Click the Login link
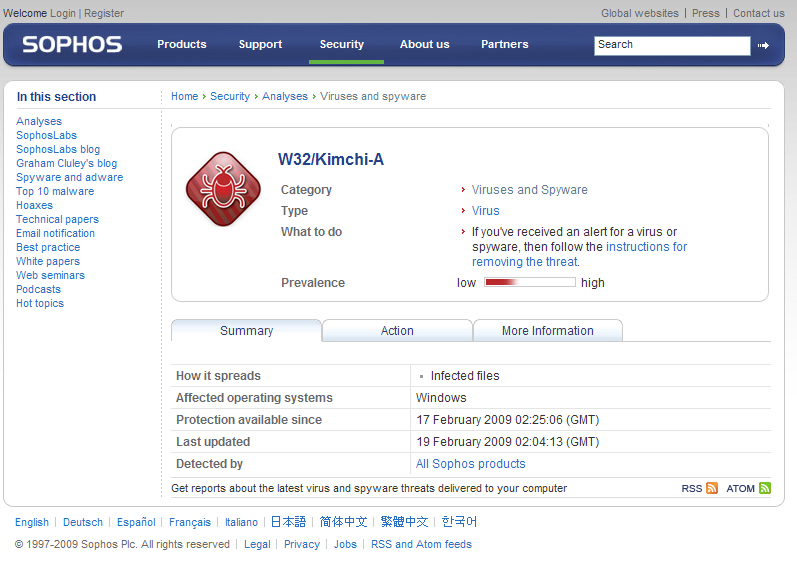The height and width of the screenshot is (567, 797). (63, 13)
